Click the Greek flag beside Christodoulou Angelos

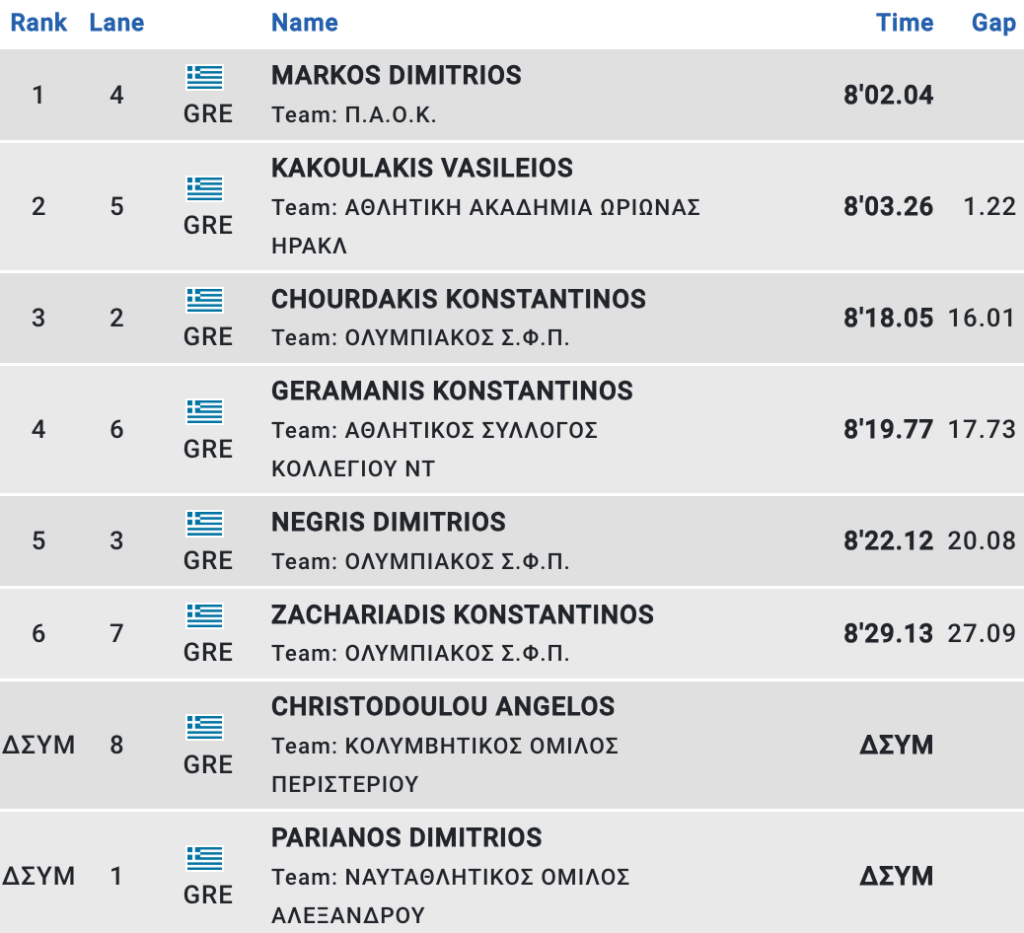tap(204, 727)
